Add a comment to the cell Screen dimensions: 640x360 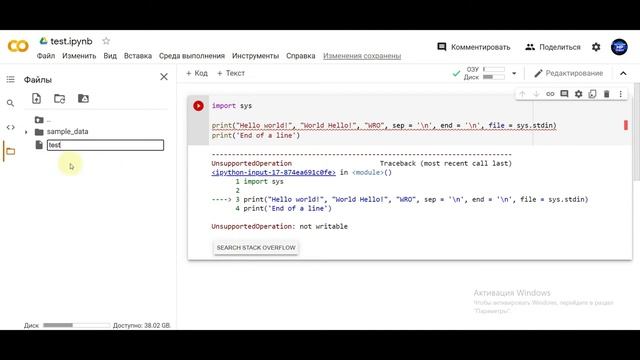click(x=564, y=94)
